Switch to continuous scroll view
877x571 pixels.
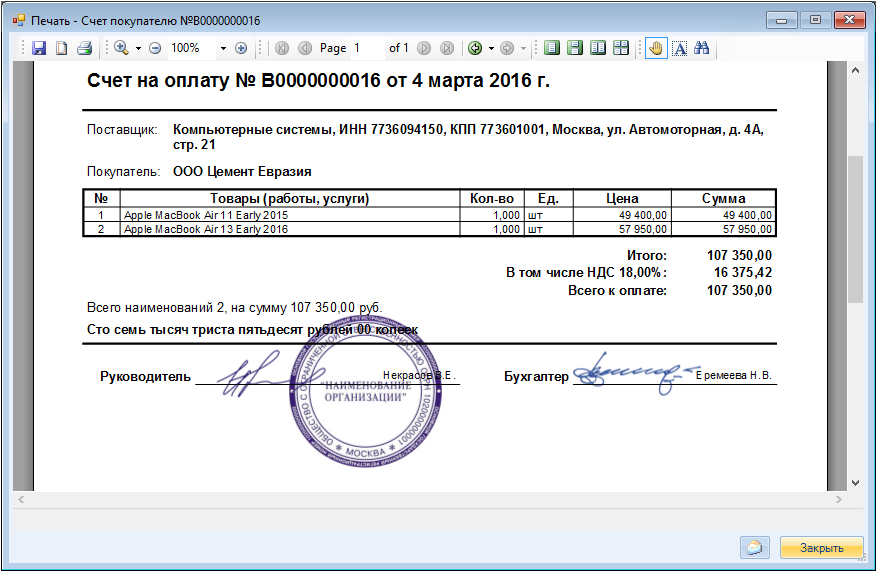click(575, 48)
